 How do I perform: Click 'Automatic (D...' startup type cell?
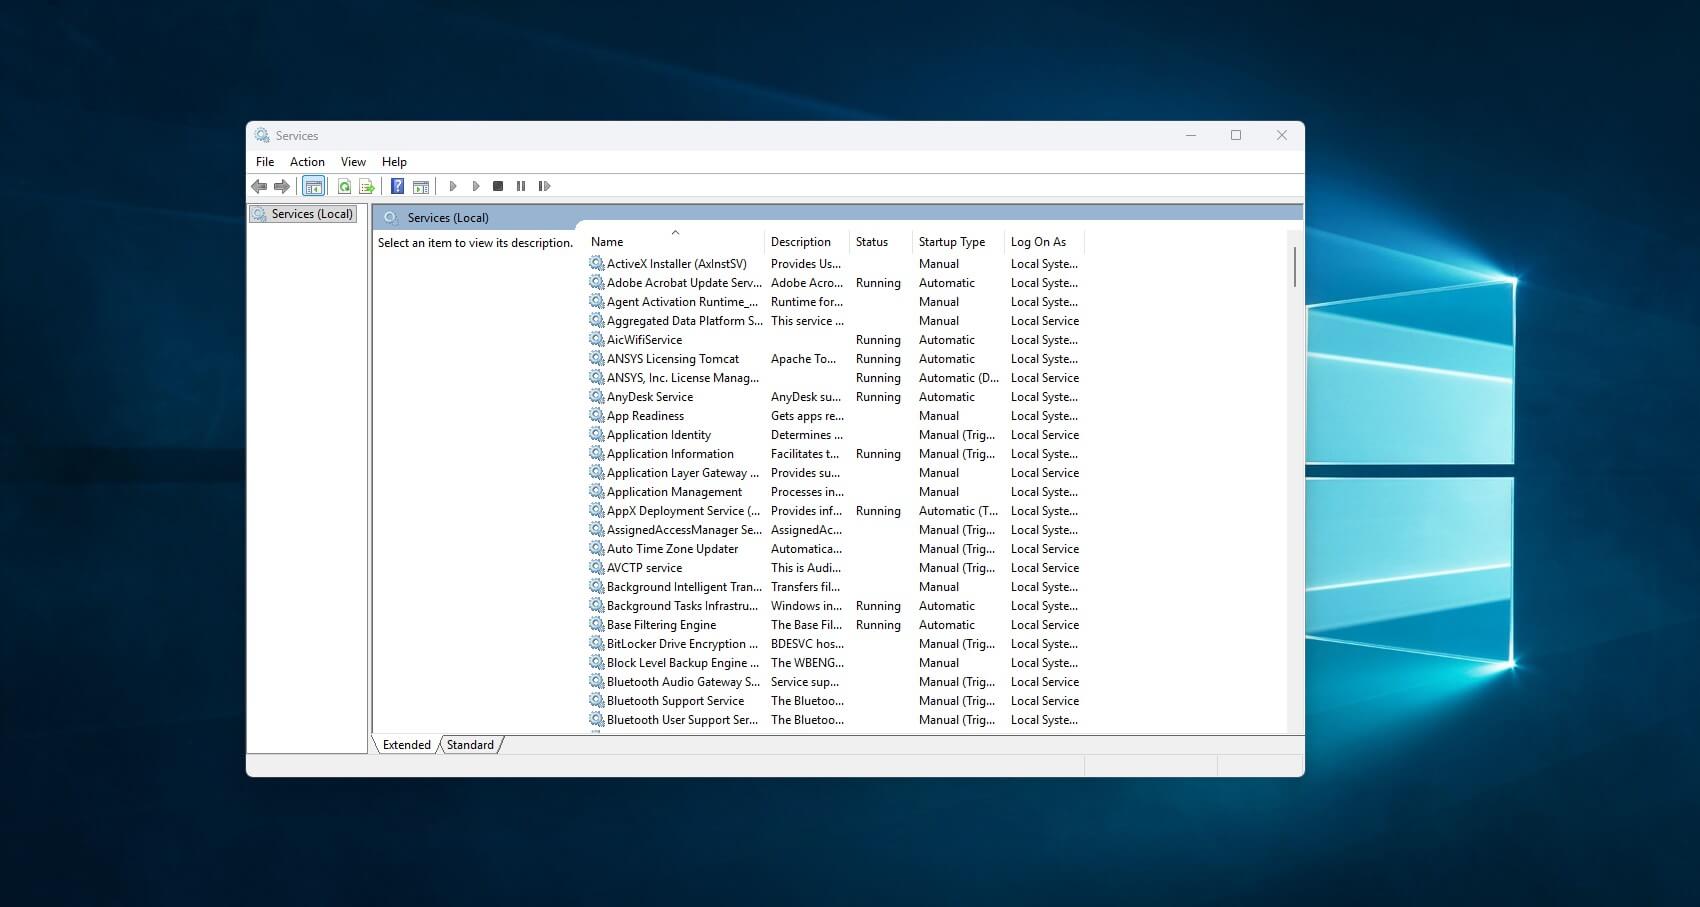tap(959, 378)
